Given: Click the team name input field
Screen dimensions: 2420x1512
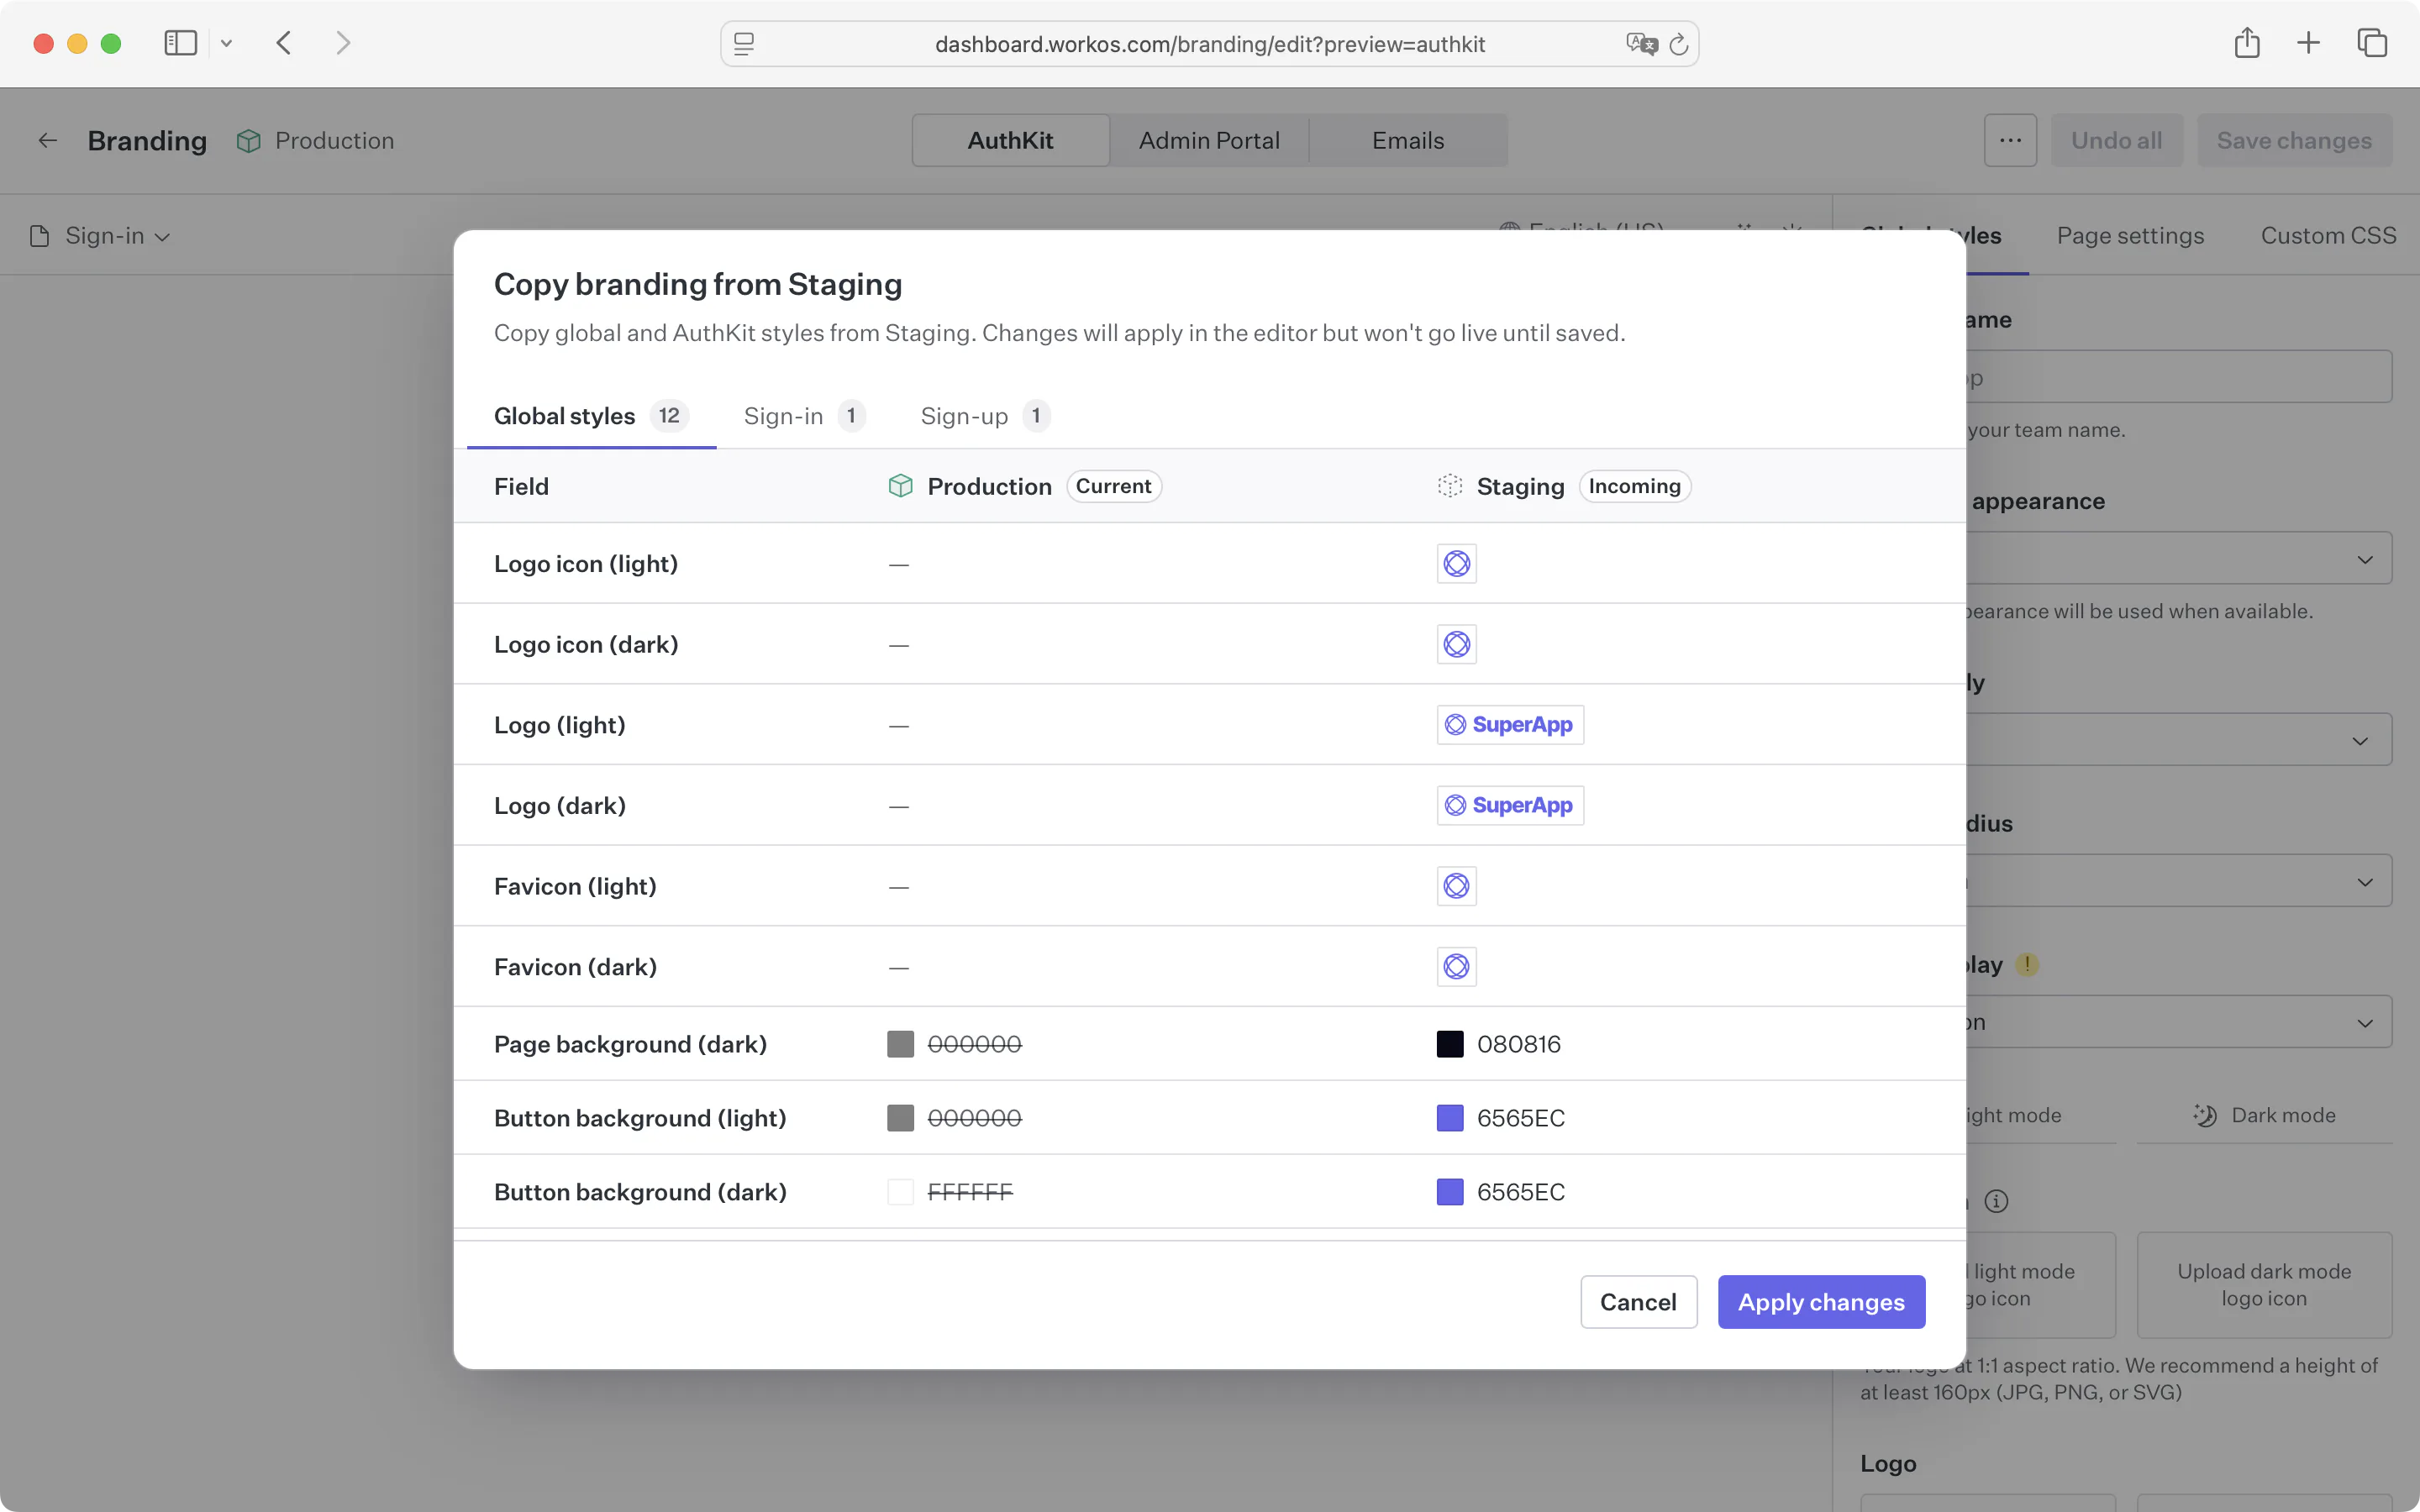Looking at the screenshot, I should [x=2178, y=377].
